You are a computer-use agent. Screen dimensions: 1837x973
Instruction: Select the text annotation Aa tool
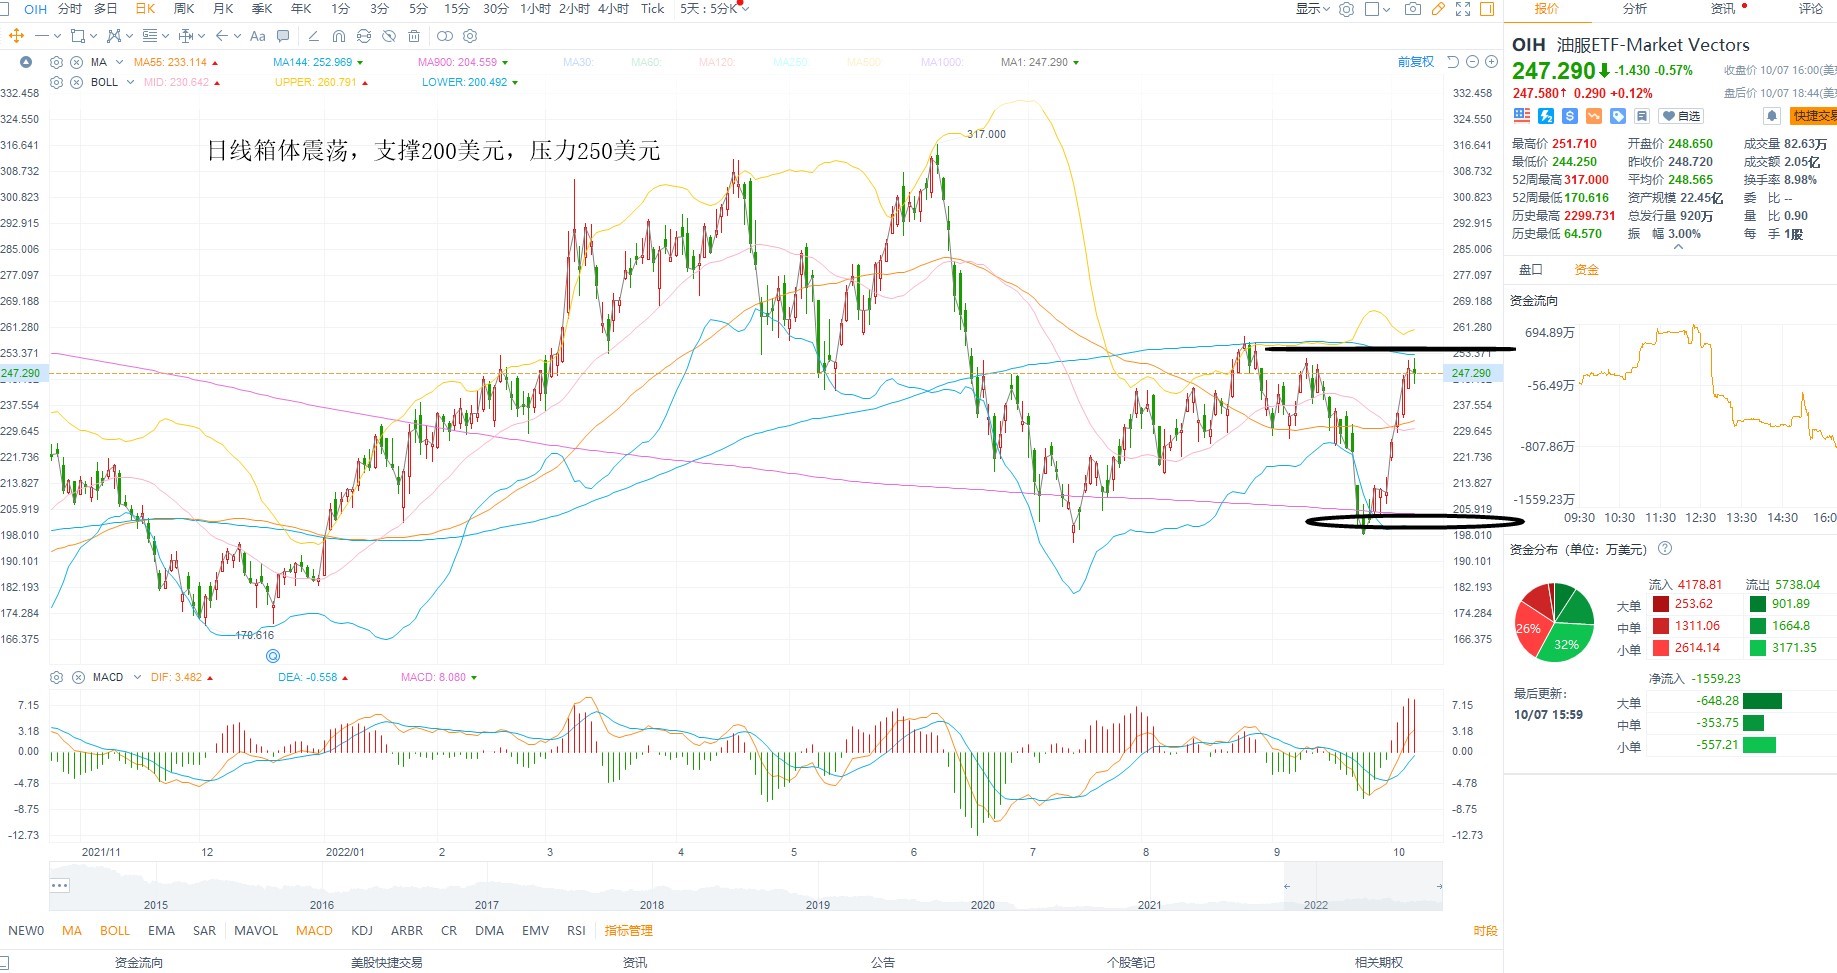click(257, 36)
